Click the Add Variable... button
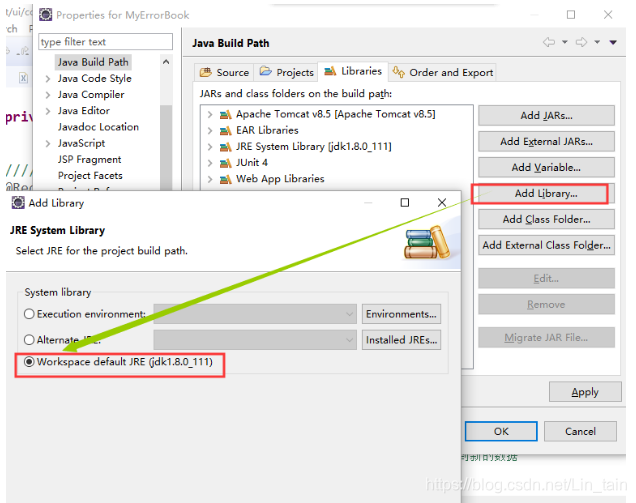 (x=546, y=168)
